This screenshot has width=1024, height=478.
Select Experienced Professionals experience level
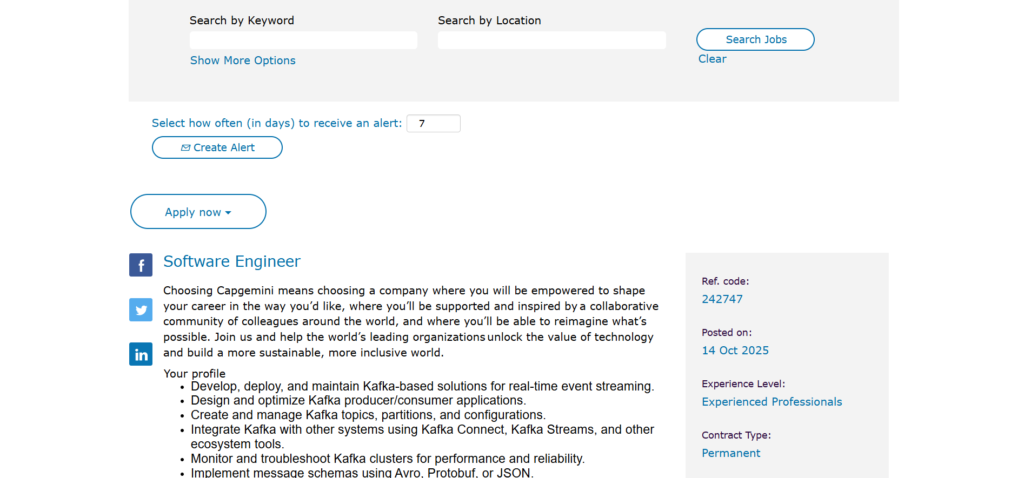(771, 402)
